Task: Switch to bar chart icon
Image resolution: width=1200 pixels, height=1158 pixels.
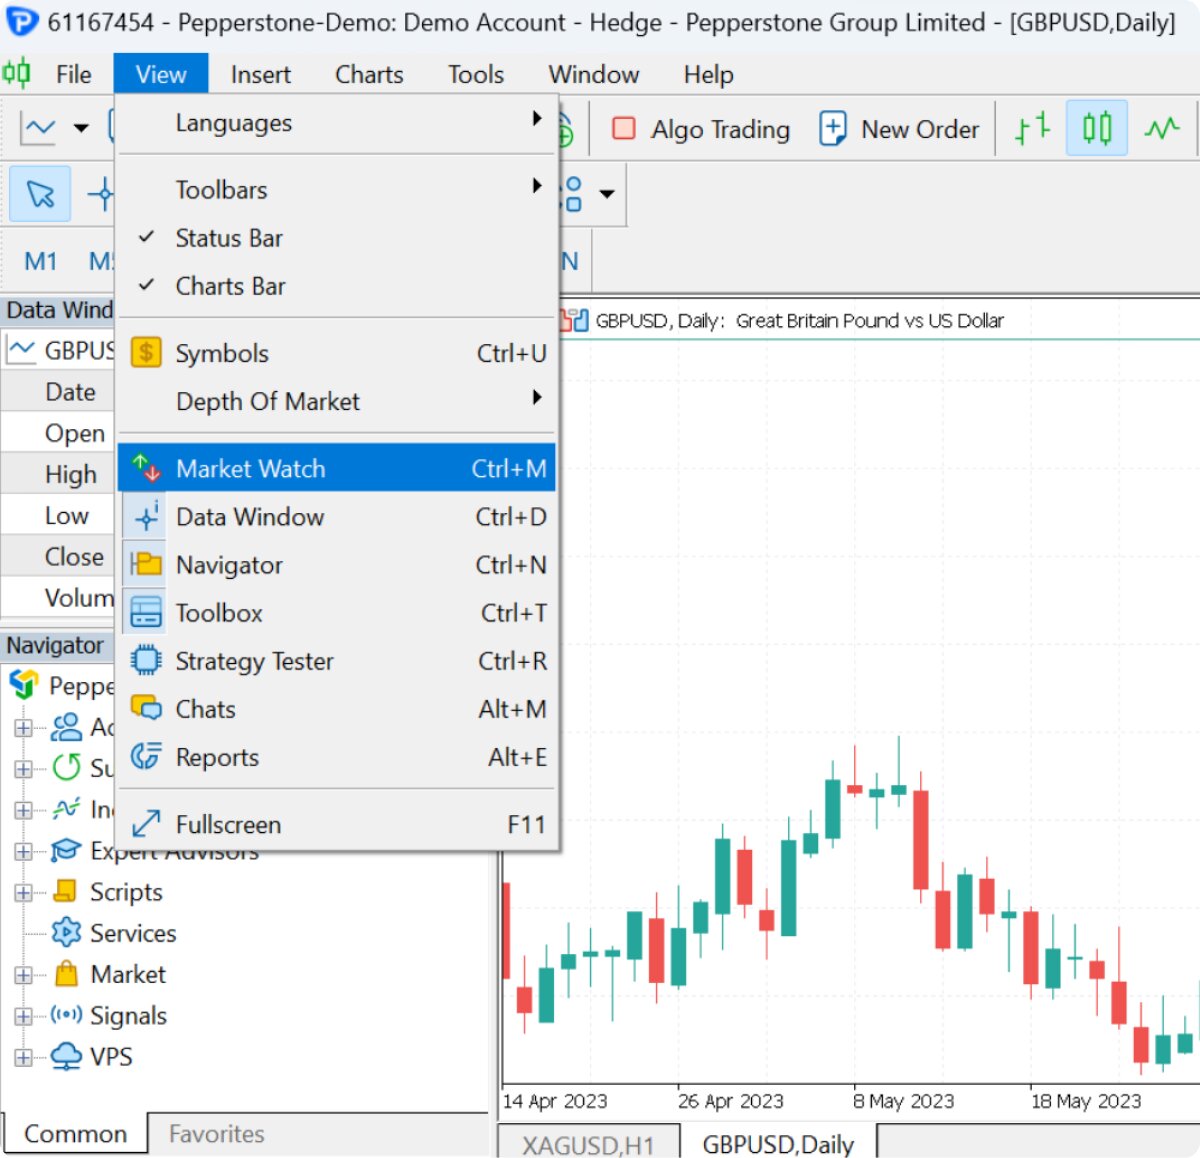Action: [x=1033, y=128]
